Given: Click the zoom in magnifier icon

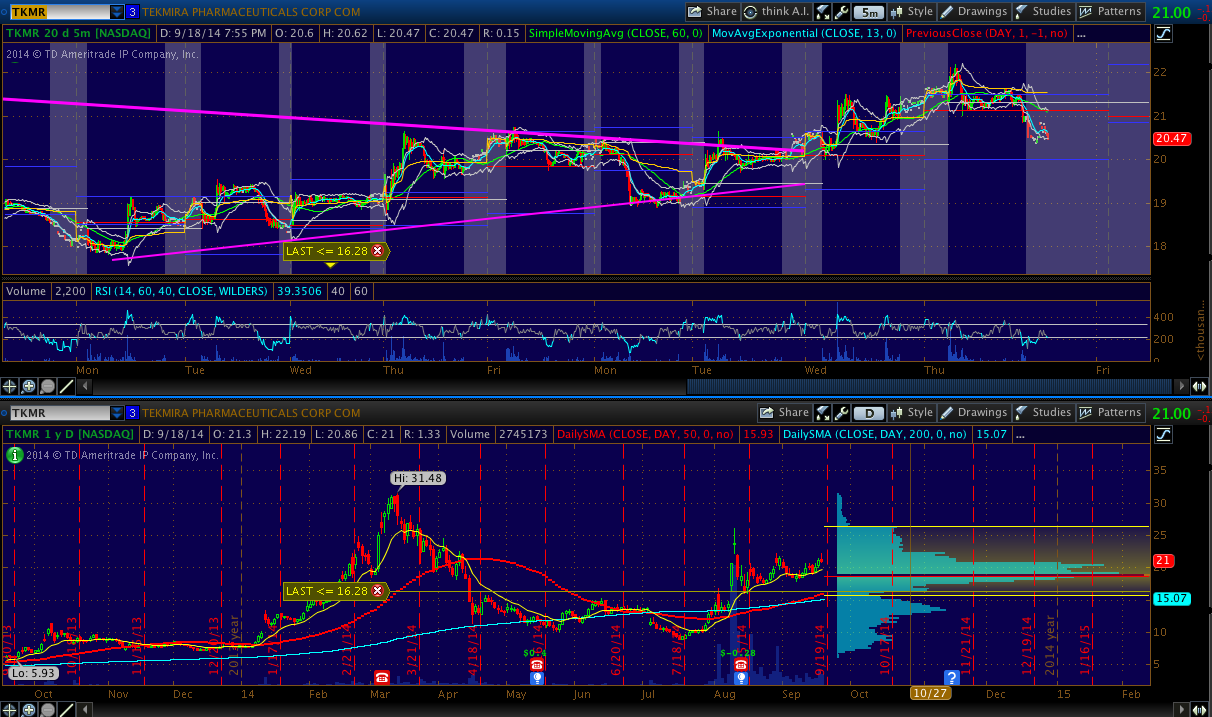Looking at the screenshot, I should point(29,386).
